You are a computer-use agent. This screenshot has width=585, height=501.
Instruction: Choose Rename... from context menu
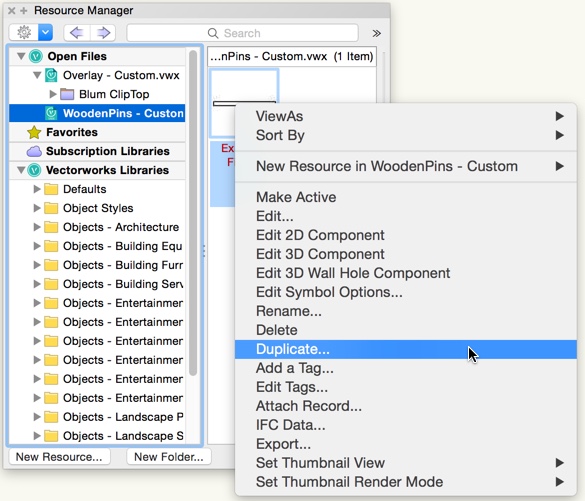tap(406, 311)
